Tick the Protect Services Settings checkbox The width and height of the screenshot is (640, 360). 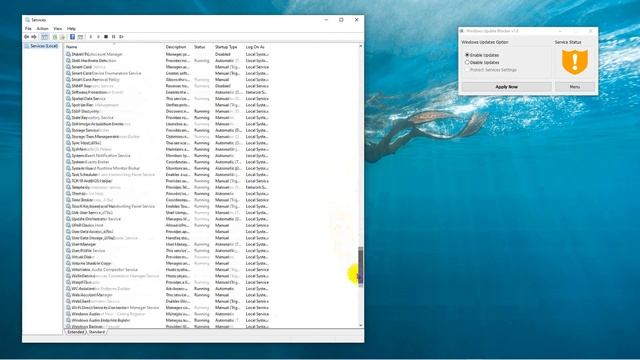click(467, 70)
